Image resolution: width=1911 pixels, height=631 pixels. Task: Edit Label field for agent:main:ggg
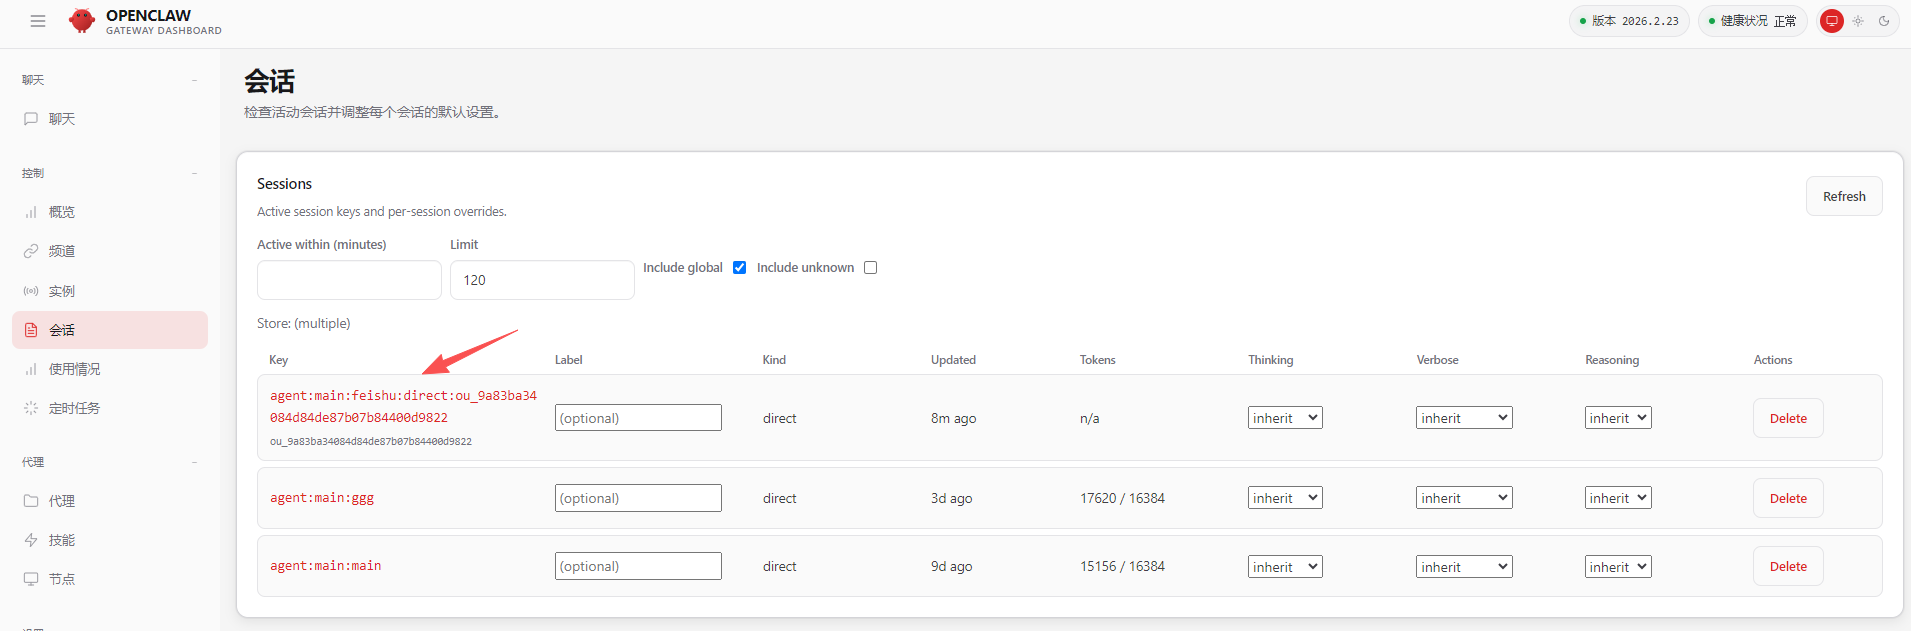tap(638, 498)
